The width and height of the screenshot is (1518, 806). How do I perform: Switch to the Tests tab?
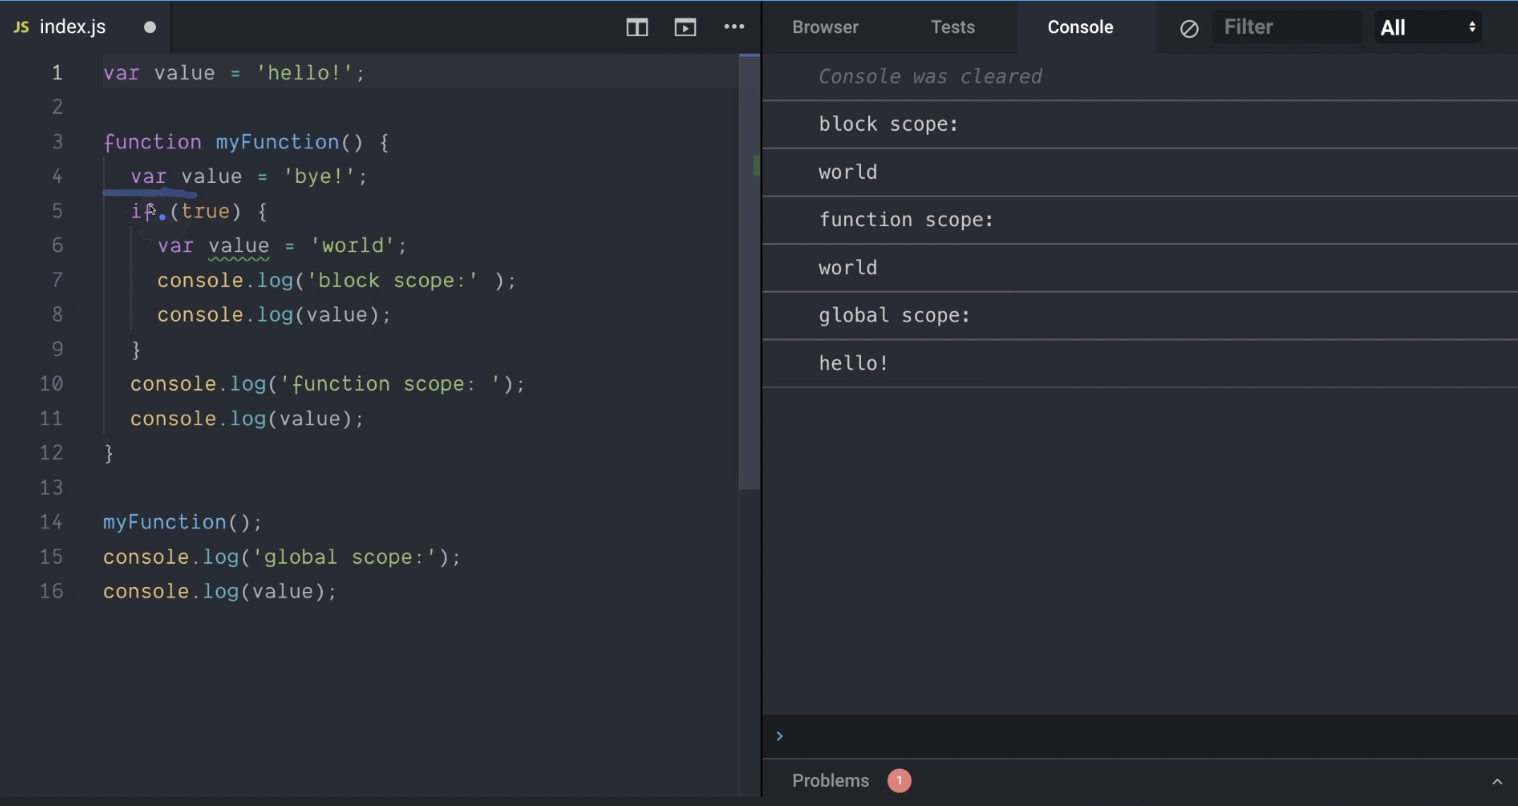[953, 27]
